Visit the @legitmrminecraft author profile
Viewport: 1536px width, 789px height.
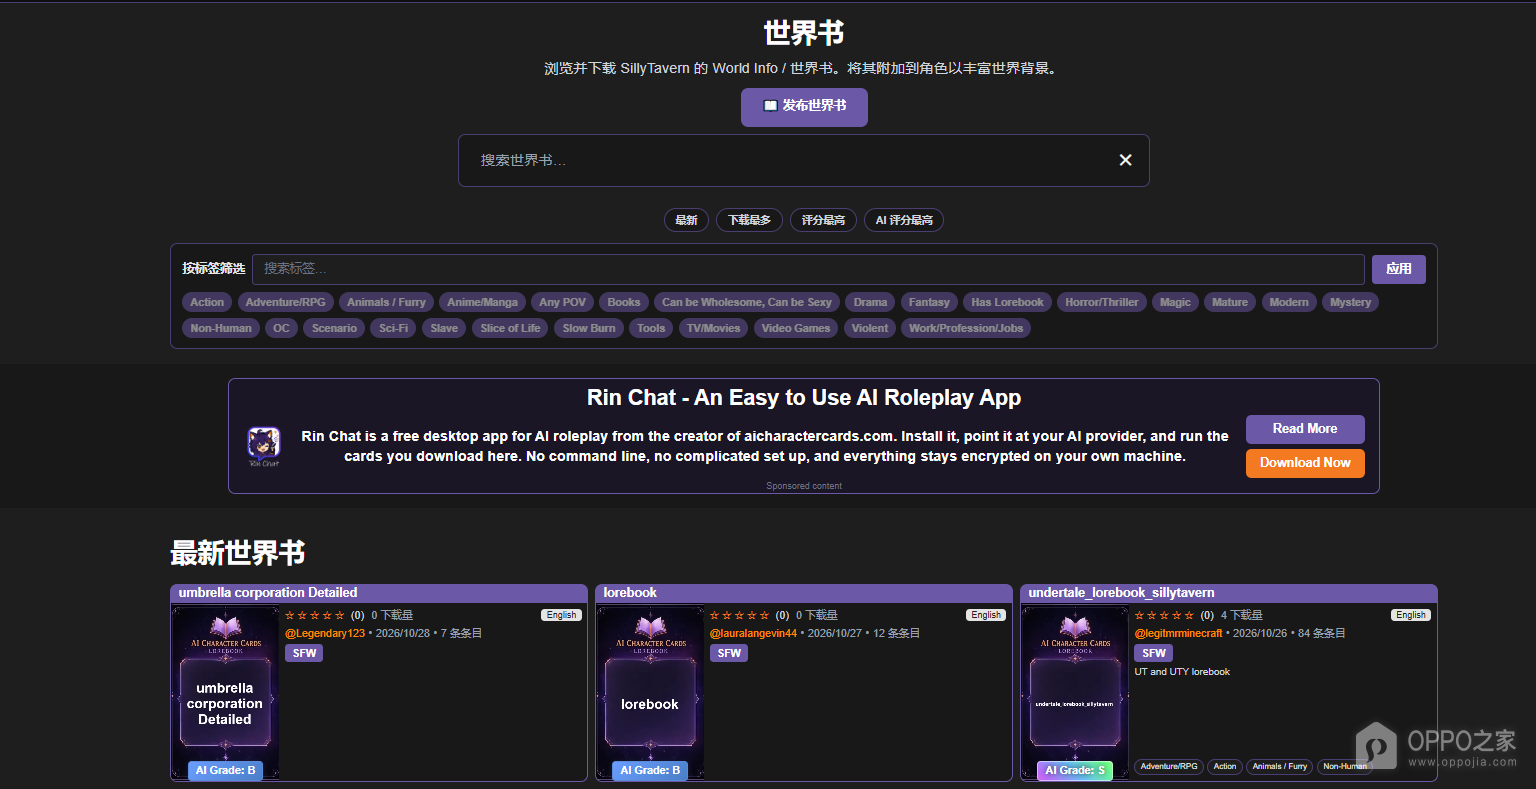pos(1178,634)
